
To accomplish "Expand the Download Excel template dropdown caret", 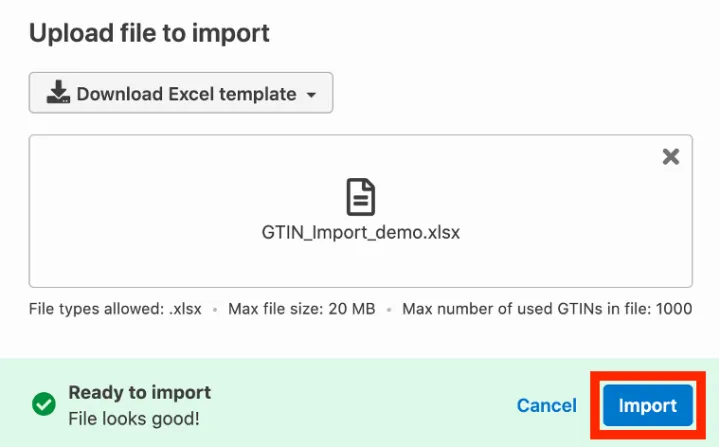I will click(311, 95).
